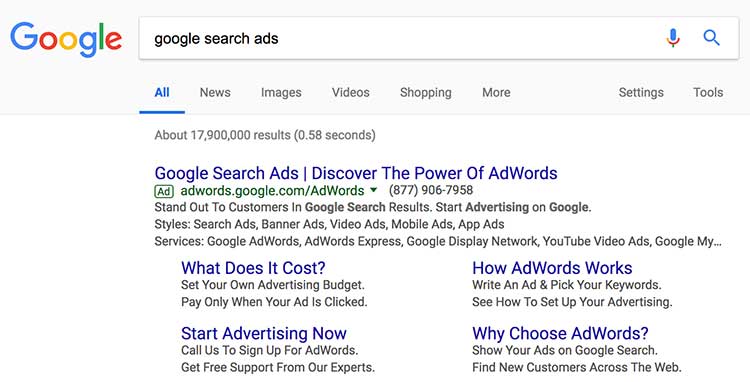
Task: Switch to the Videos tab
Action: coord(351,92)
